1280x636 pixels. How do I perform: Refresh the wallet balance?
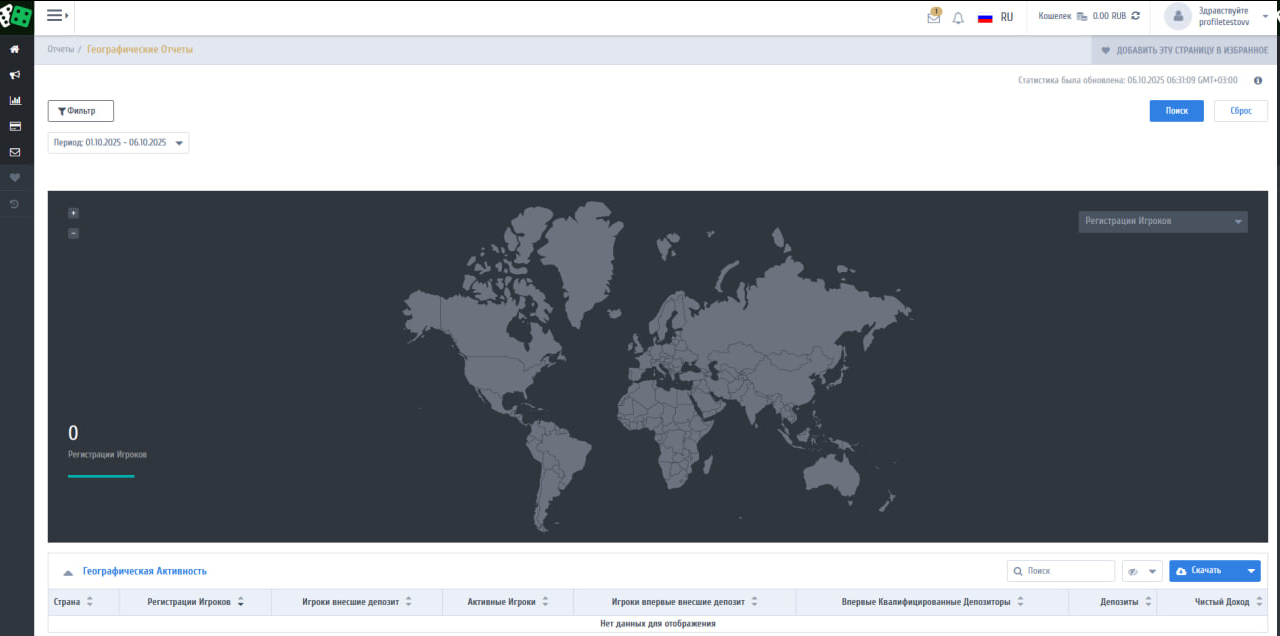point(1135,17)
